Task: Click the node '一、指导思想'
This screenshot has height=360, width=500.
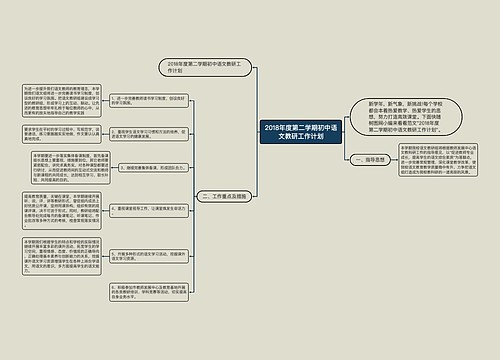Action: pyautogui.click(x=370, y=160)
